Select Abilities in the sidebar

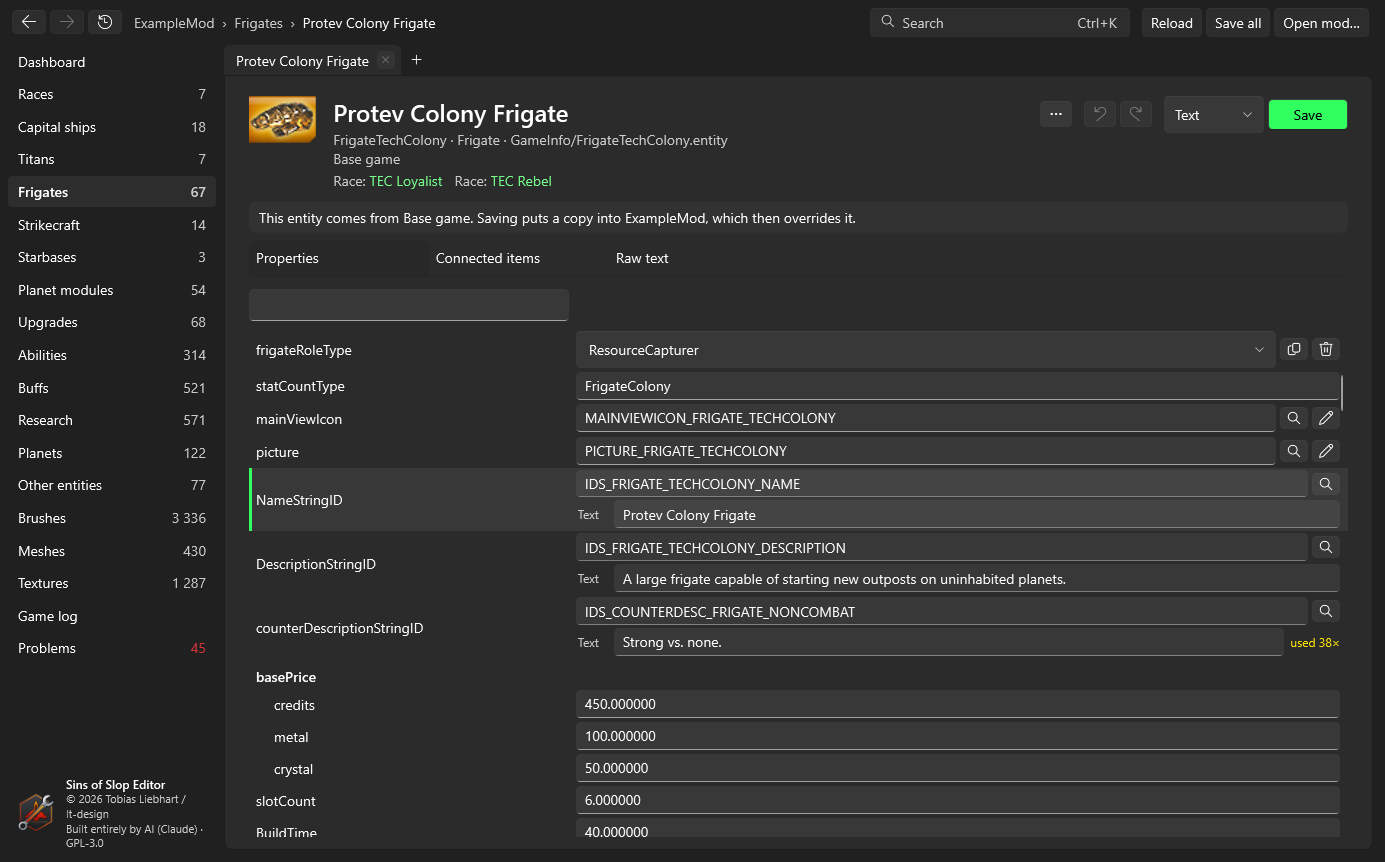click(112, 355)
